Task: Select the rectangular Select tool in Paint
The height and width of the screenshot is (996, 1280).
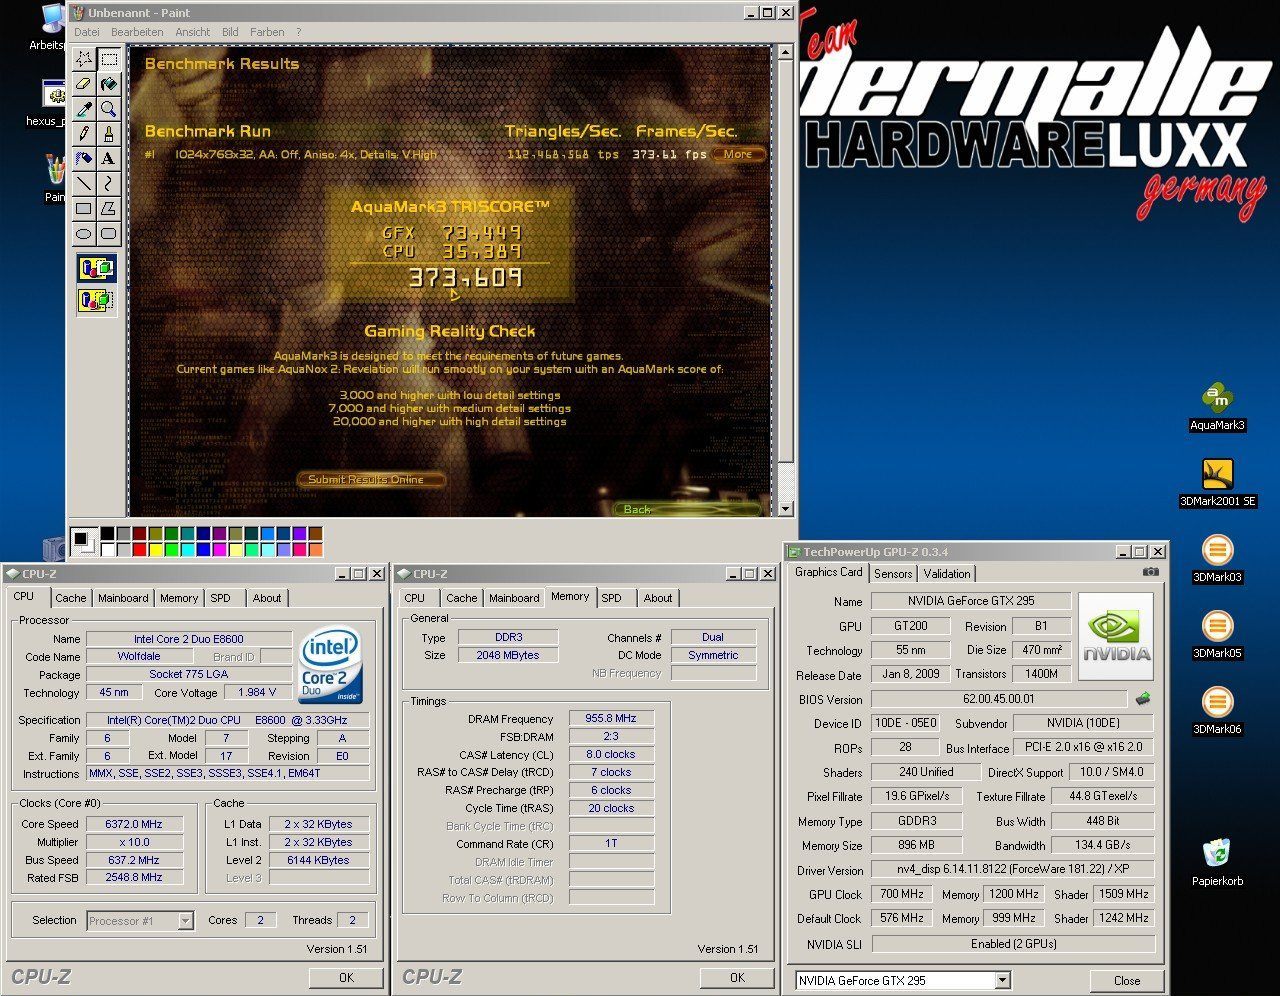Action: click(x=108, y=59)
